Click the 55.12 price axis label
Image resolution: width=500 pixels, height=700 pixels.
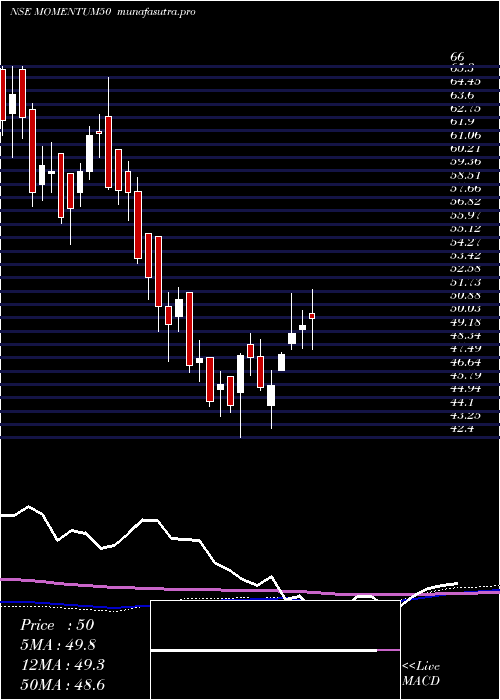[x=465, y=229]
